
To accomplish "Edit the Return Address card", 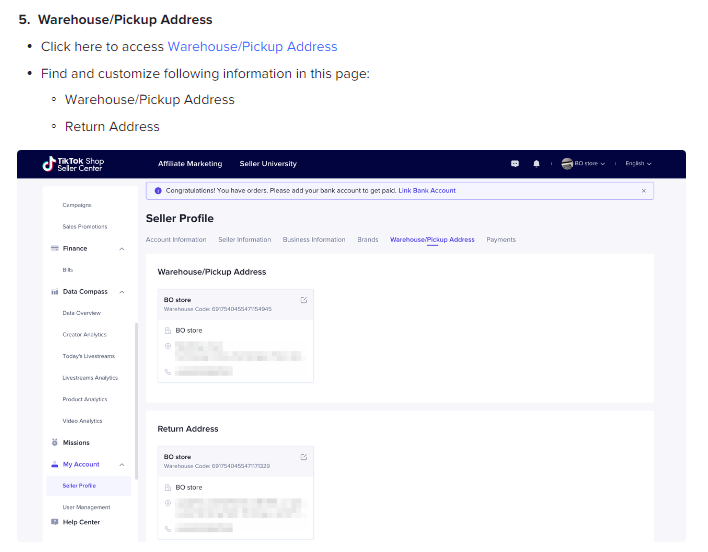I will point(304,457).
